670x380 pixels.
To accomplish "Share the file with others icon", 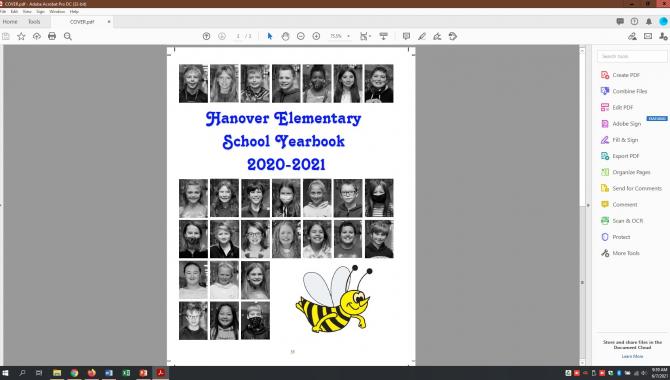I will tap(663, 36).
